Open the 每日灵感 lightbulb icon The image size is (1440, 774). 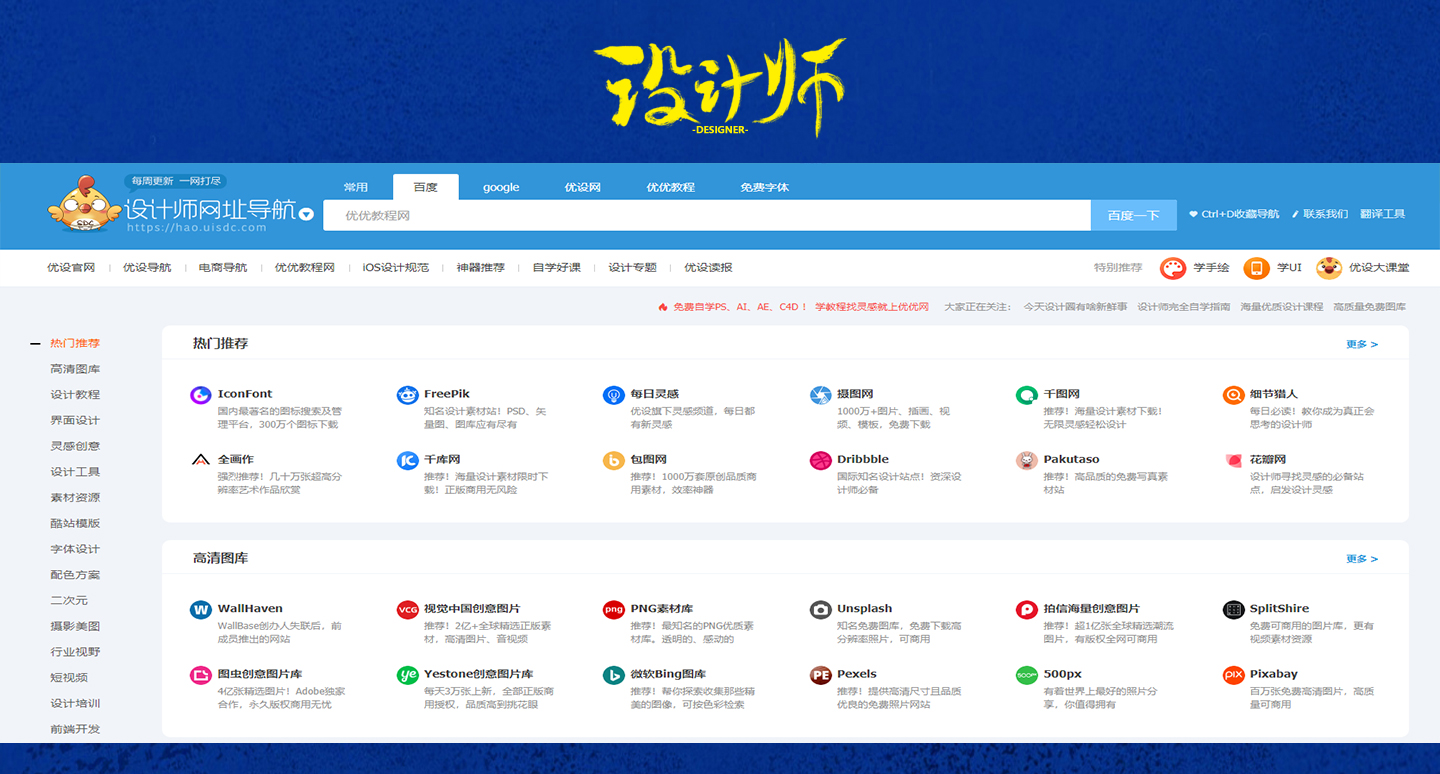click(613, 395)
